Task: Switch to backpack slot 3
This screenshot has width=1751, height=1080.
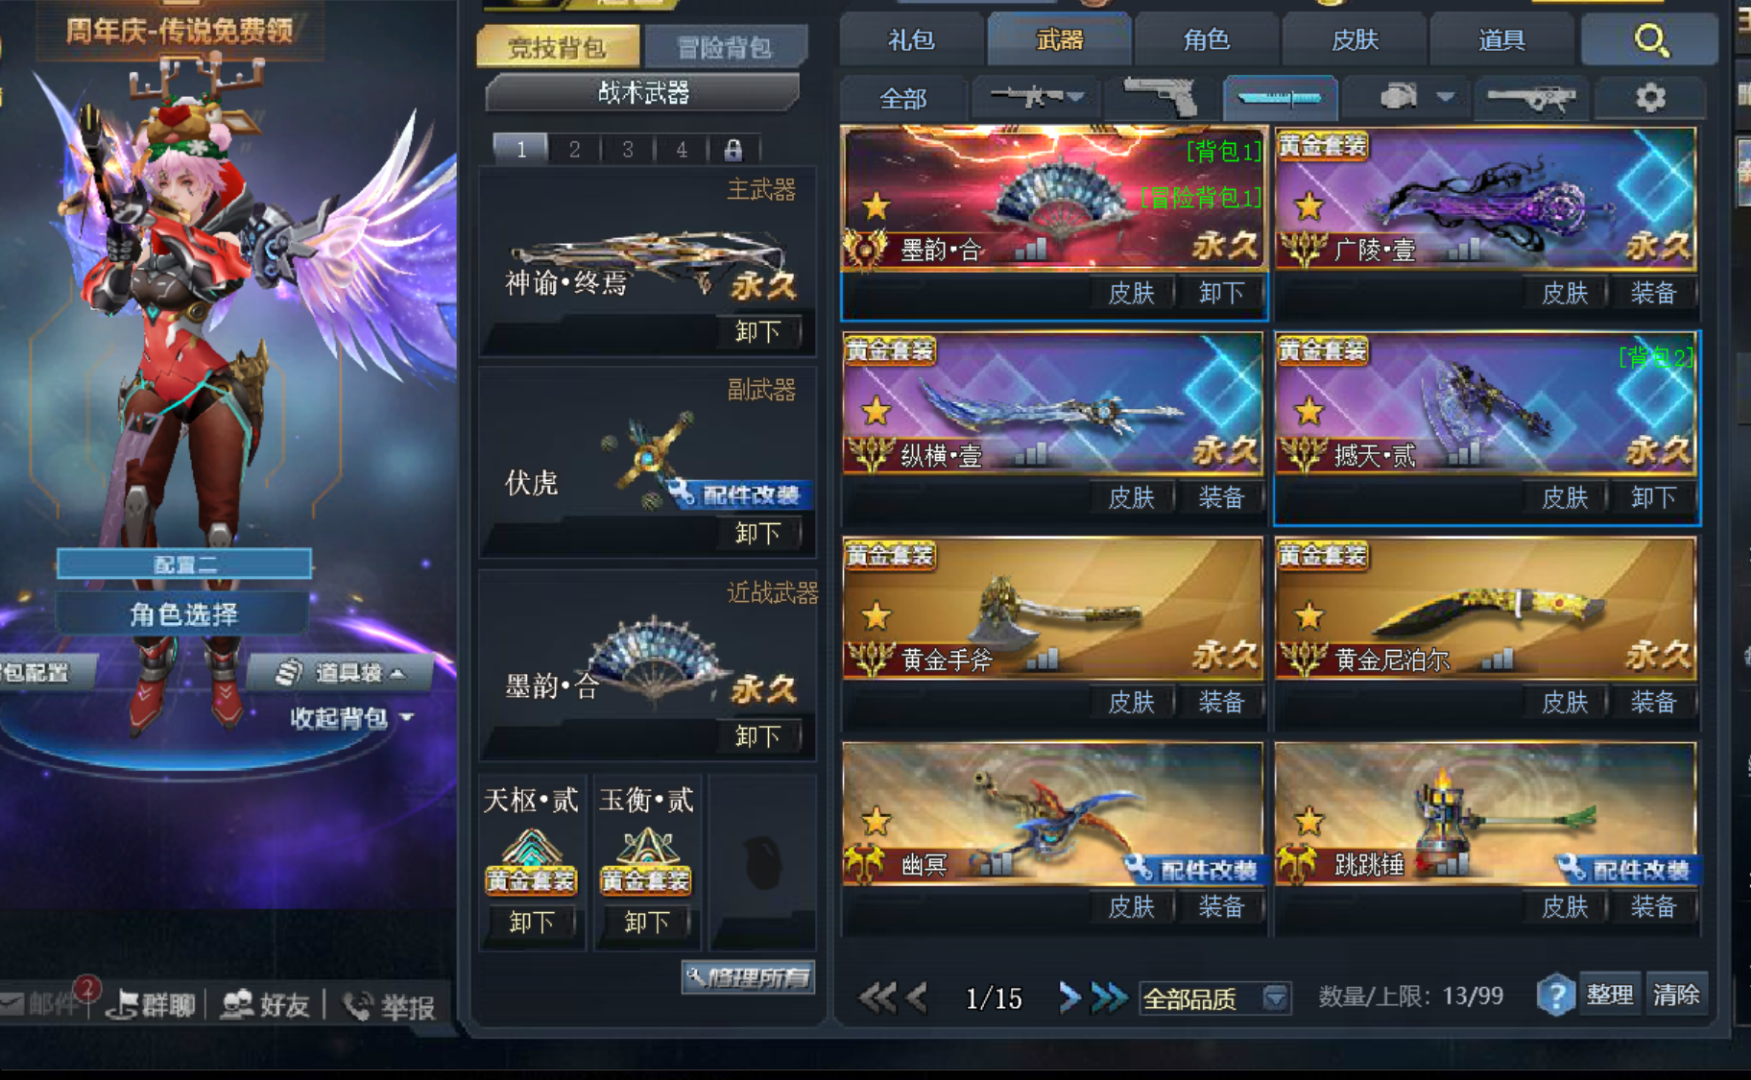Action: click(x=627, y=150)
